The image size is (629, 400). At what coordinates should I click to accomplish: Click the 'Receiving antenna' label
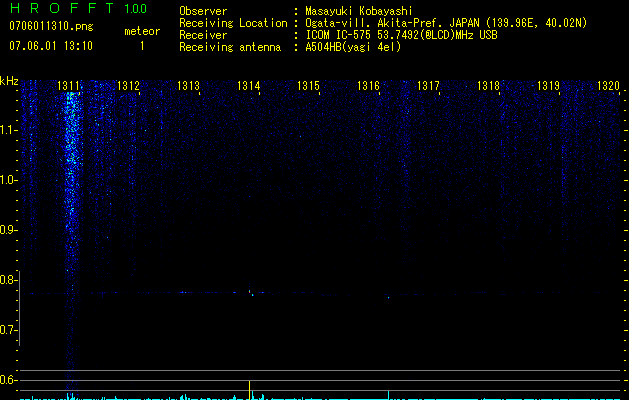230,47
